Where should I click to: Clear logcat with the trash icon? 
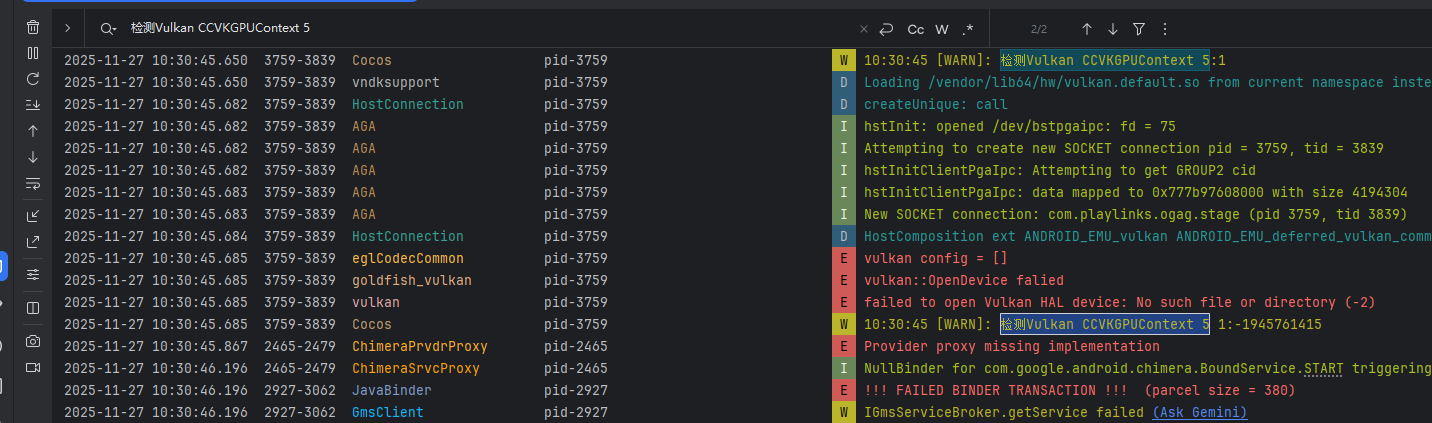click(x=33, y=28)
